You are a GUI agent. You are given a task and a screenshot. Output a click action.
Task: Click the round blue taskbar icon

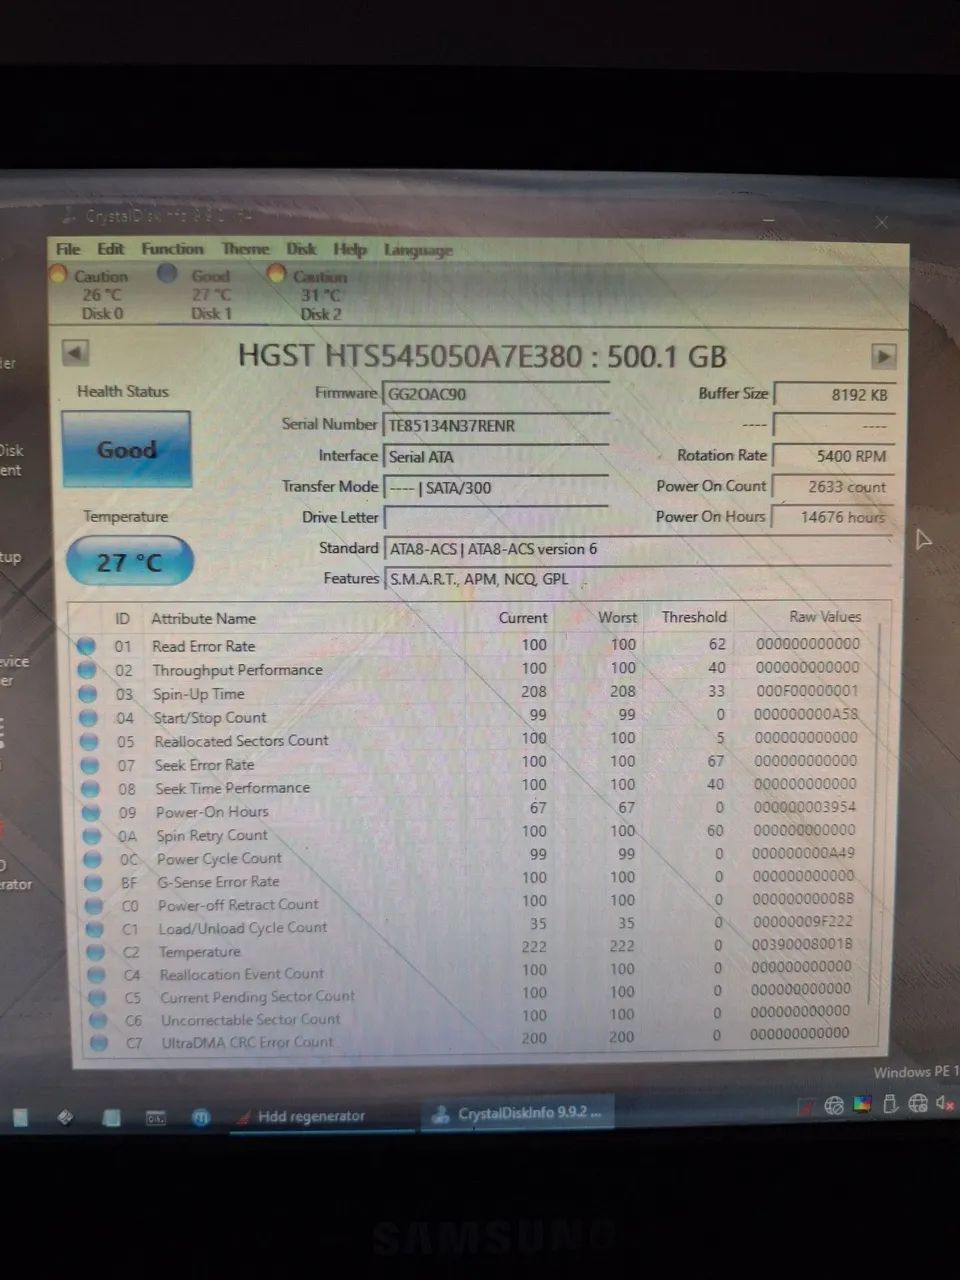(x=200, y=1117)
